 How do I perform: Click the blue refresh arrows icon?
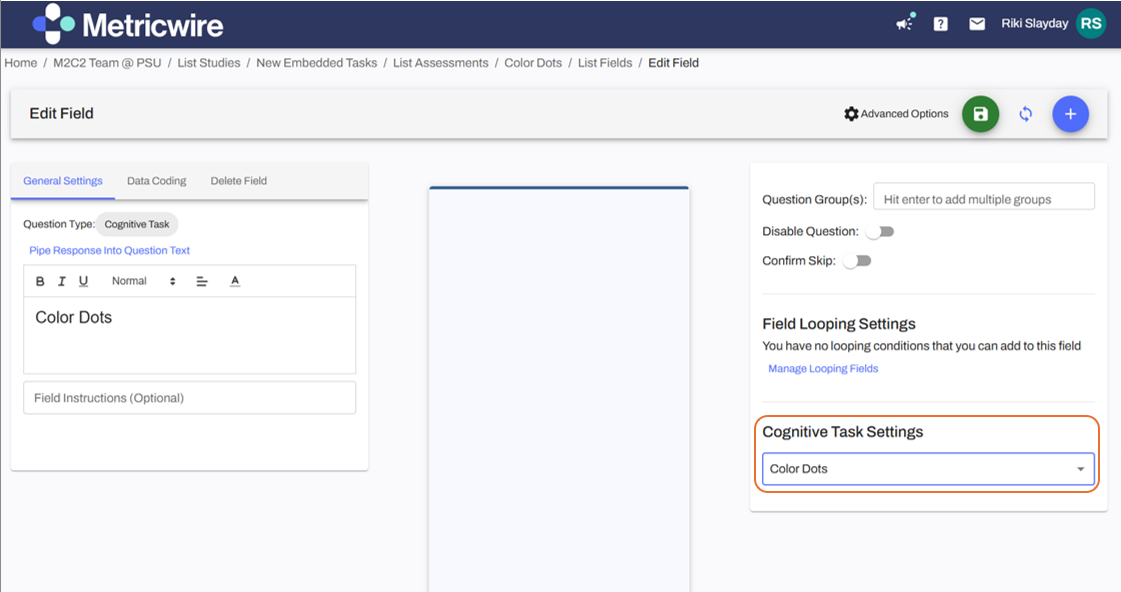click(1025, 114)
